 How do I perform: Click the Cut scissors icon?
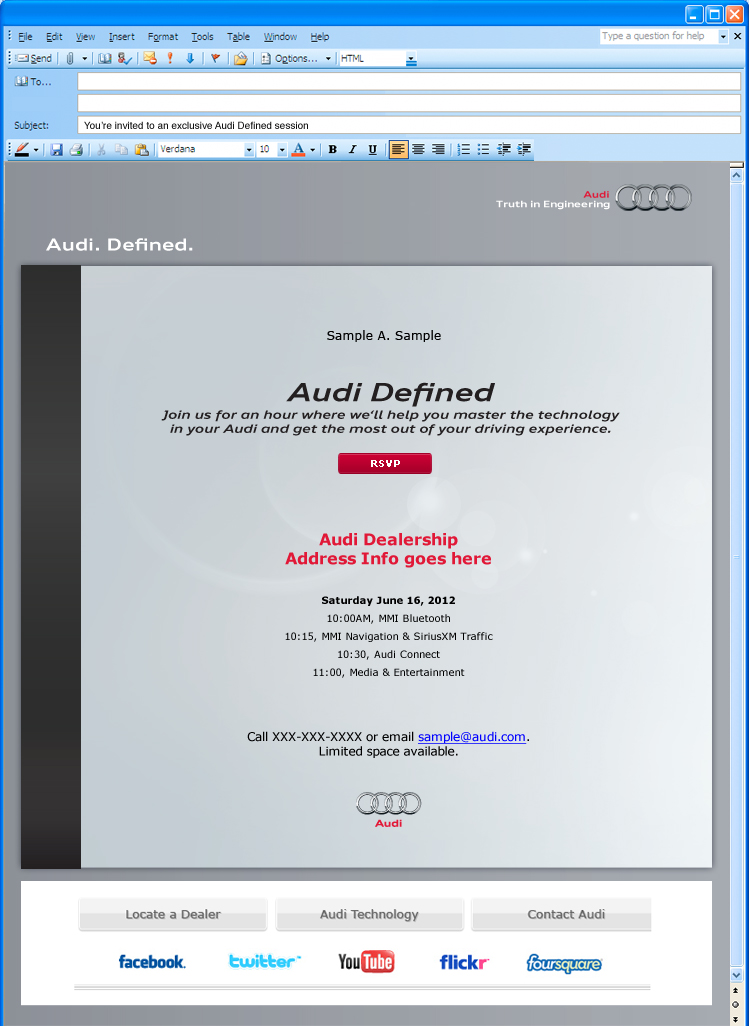click(x=101, y=149)
